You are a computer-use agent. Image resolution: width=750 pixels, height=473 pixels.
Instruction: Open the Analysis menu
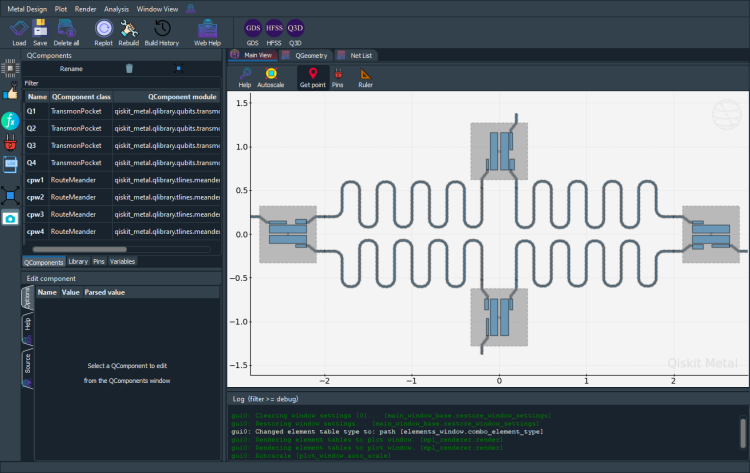116,9
